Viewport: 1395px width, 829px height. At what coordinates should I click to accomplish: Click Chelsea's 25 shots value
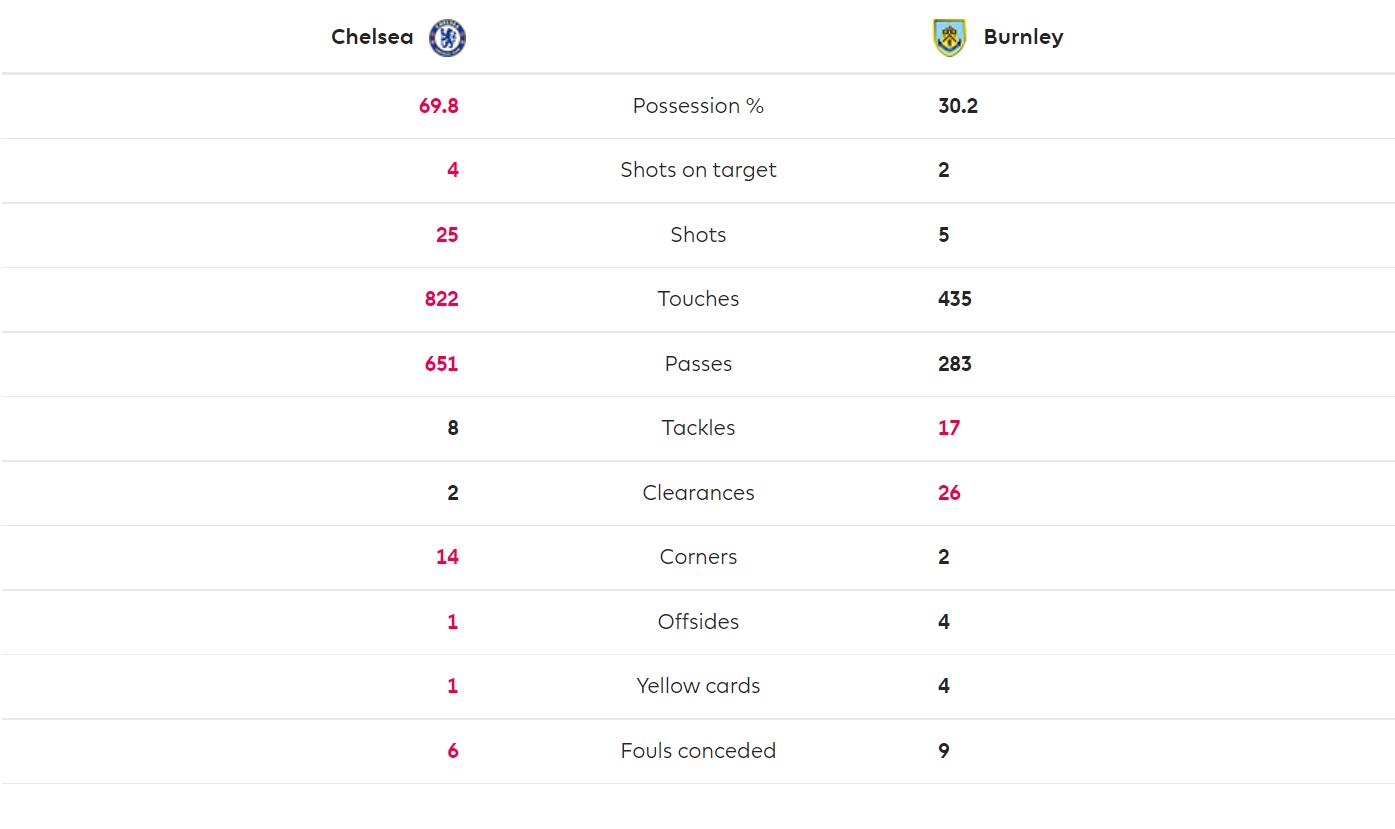tap(447, 235)
